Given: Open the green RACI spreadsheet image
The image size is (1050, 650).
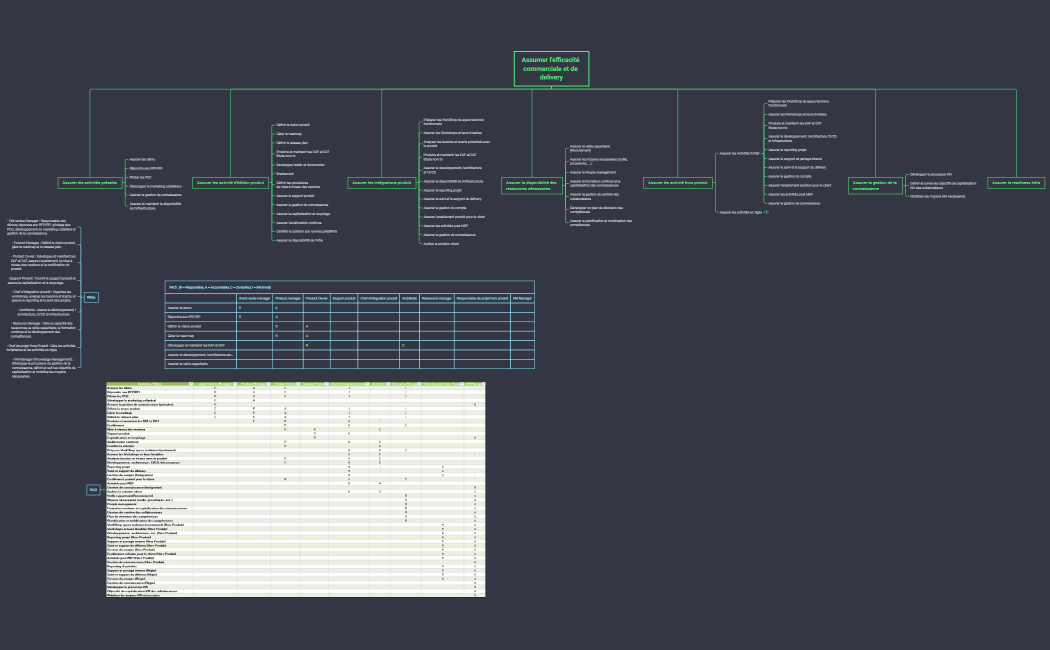Looking at the screenshot, I should click(x=295, y=489).
